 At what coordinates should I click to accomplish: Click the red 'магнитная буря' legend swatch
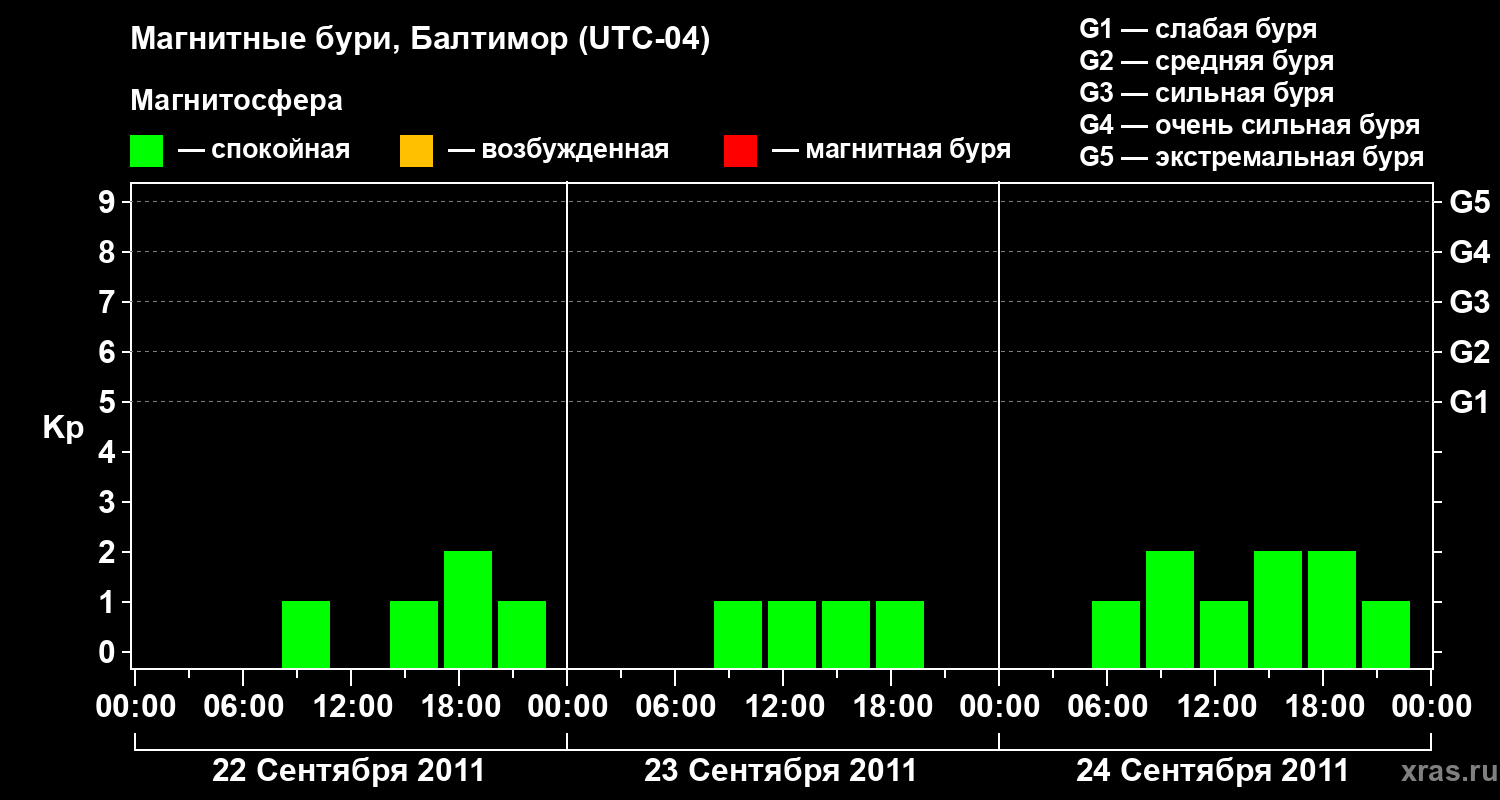[740, 151]
